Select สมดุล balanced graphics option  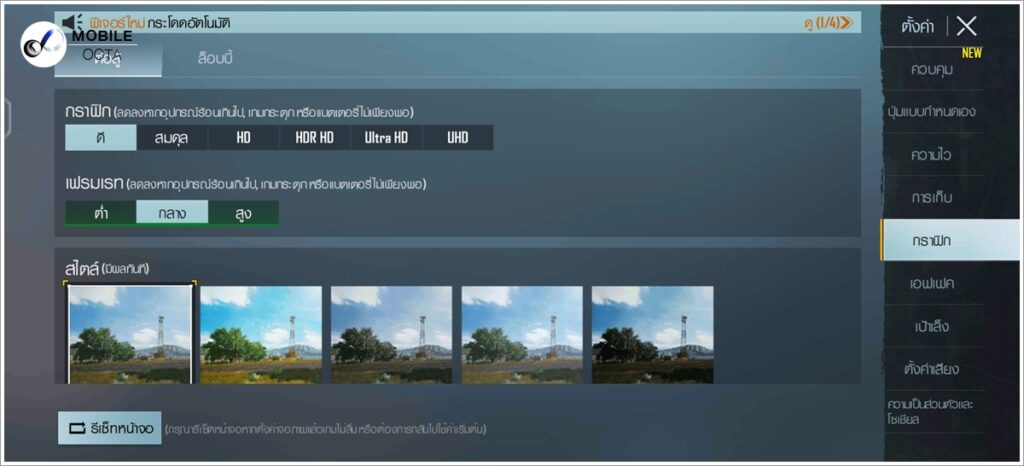click(172, 138)
